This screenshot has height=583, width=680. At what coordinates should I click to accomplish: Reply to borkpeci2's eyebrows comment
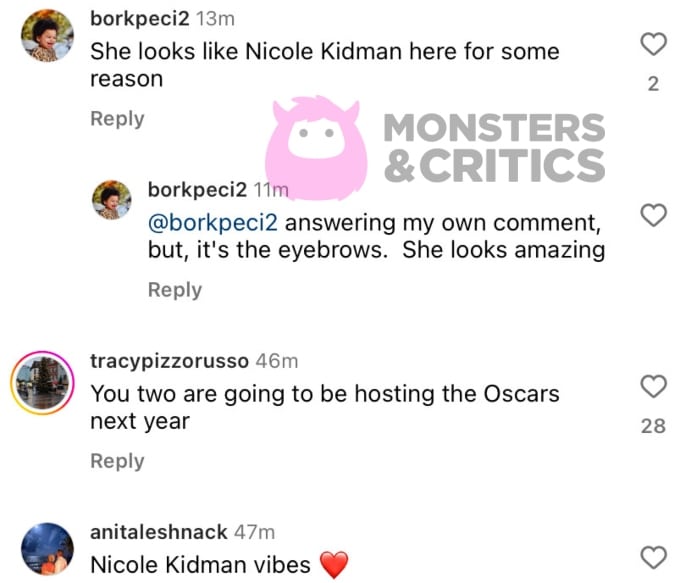175,290
